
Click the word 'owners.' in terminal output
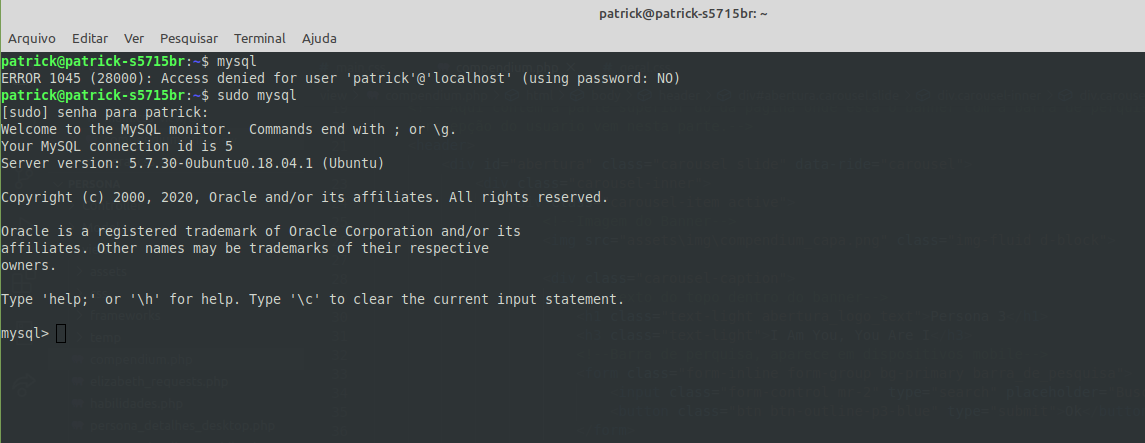coord(28,265)
